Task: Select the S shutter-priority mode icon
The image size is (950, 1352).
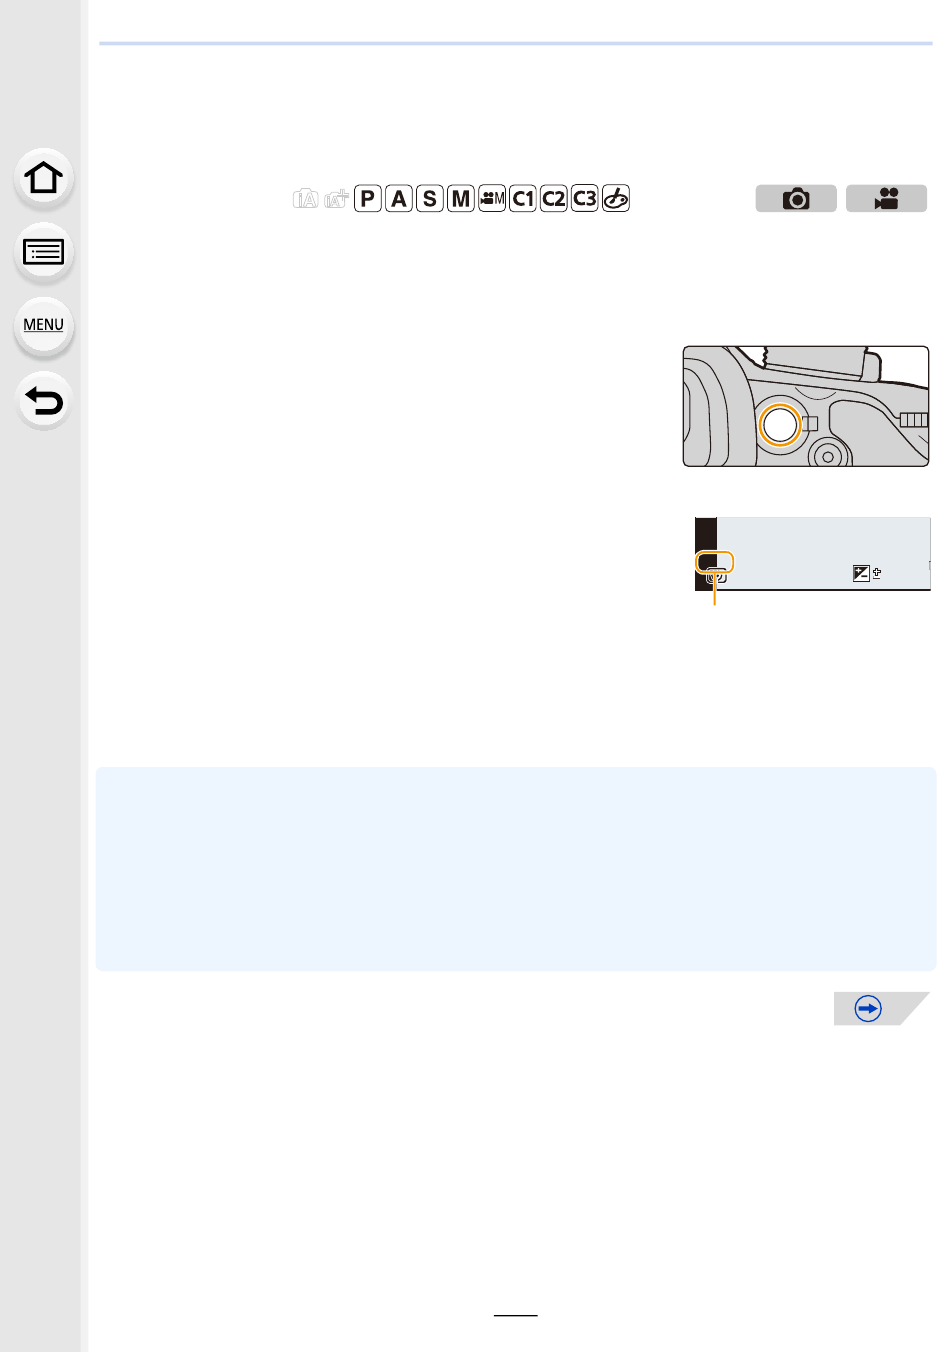Action: 430,198
